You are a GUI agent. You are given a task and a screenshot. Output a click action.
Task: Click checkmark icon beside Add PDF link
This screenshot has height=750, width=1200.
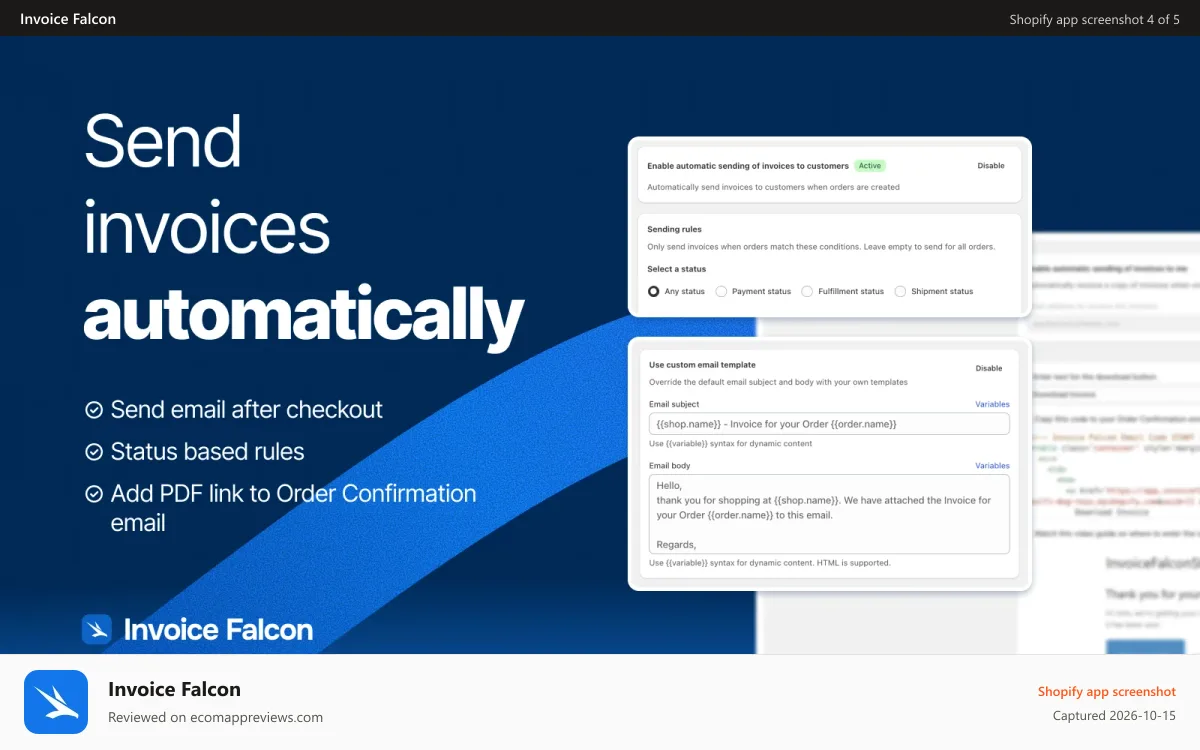click(94, 494)
